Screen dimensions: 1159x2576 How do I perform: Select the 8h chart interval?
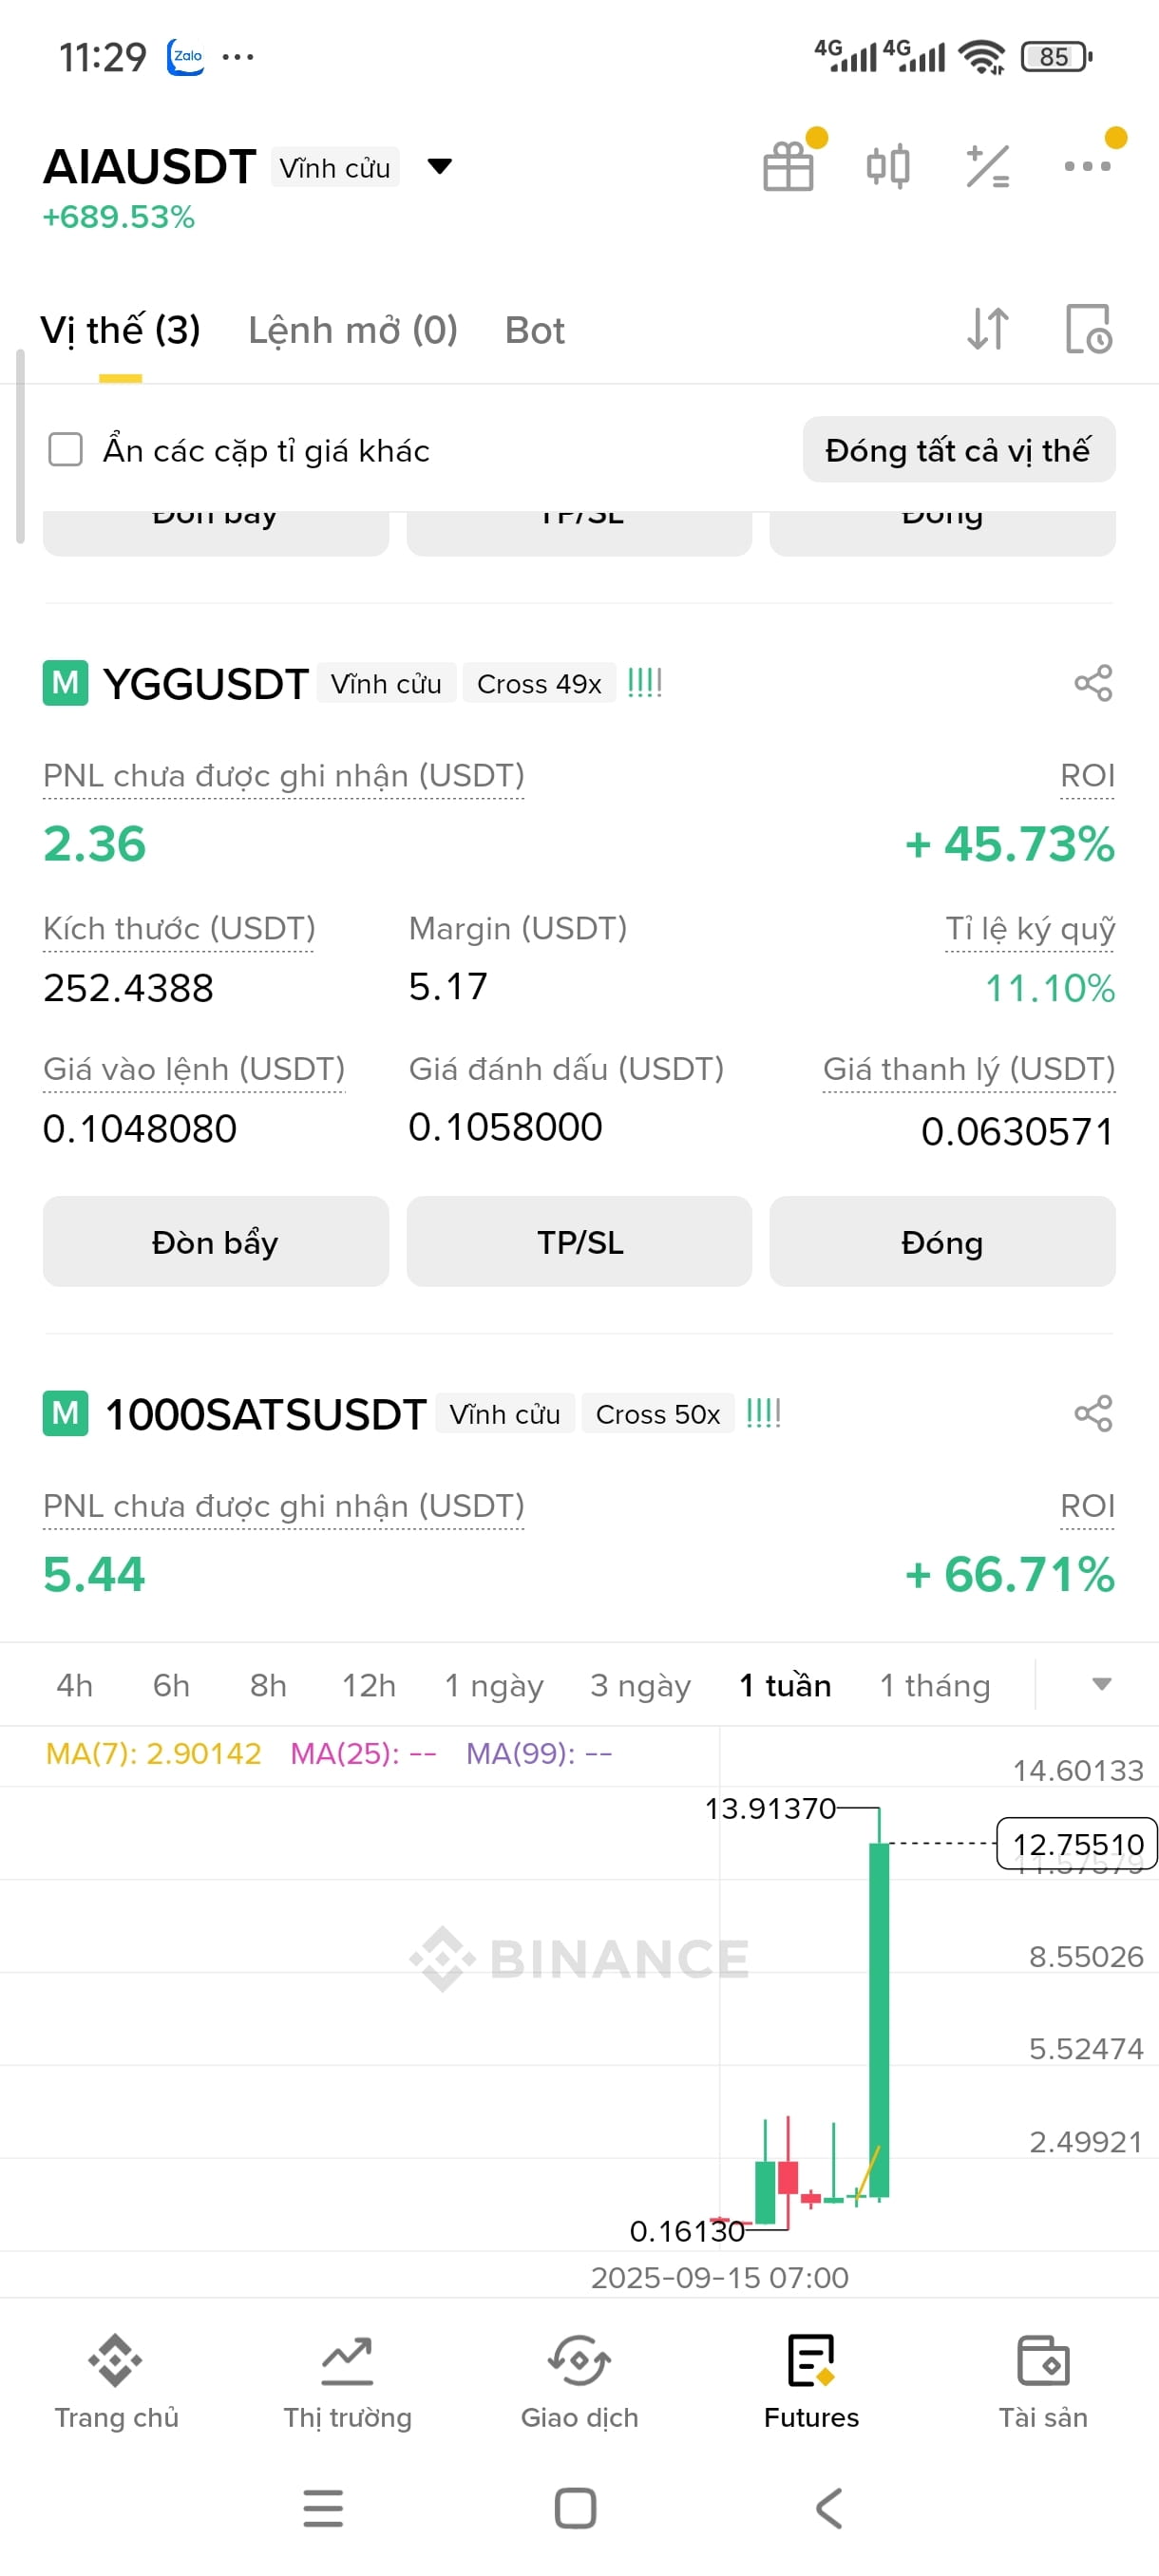pyautogui.click(x=268, y=1685)
